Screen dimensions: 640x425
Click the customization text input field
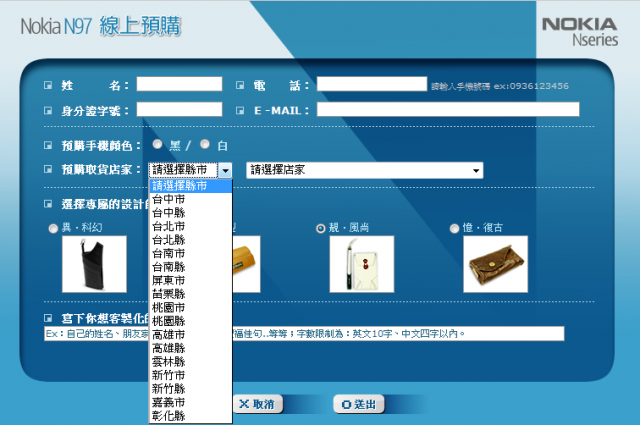point(304,334)
